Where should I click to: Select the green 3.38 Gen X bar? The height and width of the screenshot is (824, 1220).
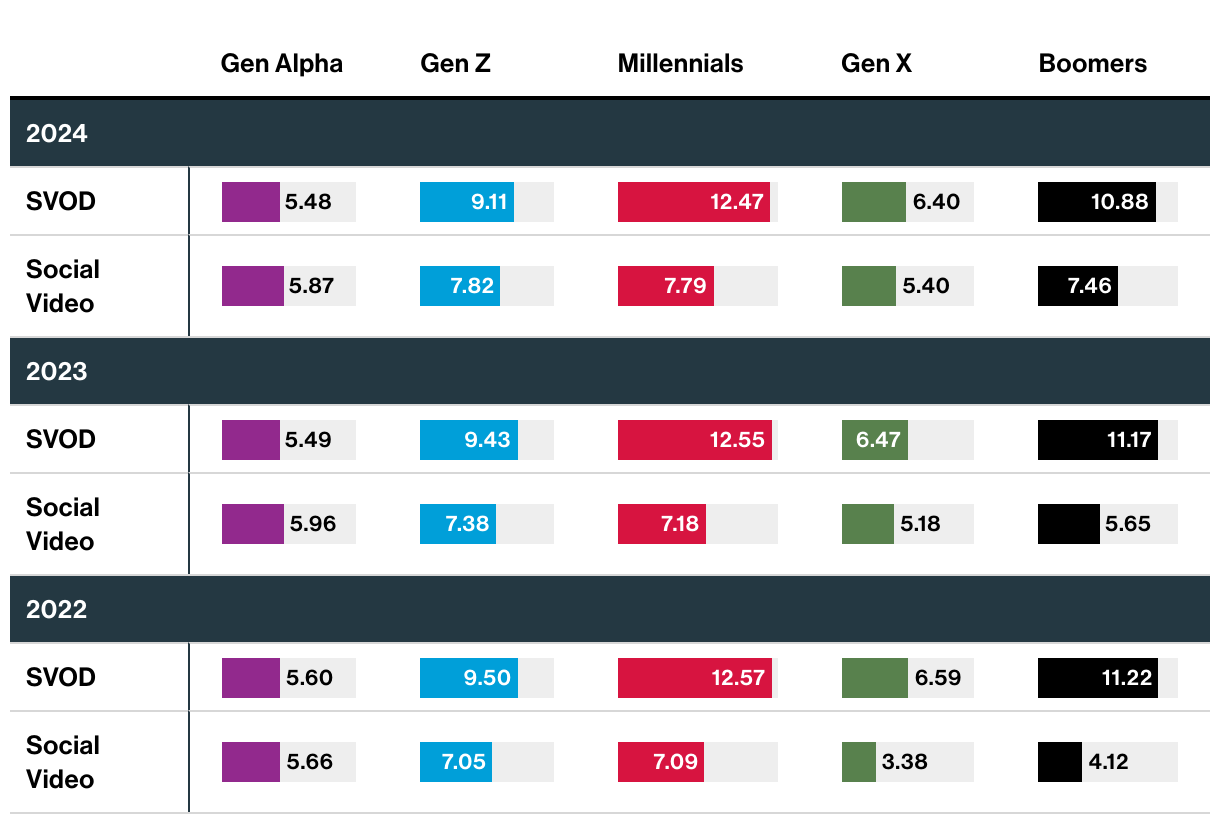pyautogui.click(x=858, y=762)
